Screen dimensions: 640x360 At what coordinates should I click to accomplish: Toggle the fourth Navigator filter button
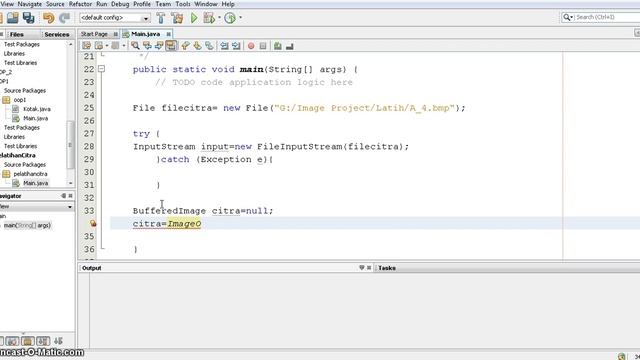point(43,341)
